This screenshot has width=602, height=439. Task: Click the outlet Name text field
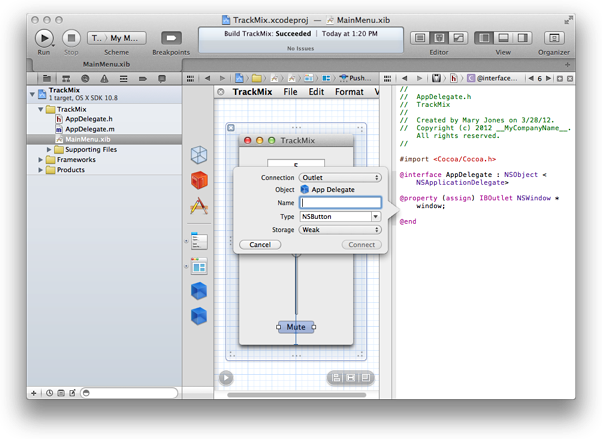coord(340,203)
